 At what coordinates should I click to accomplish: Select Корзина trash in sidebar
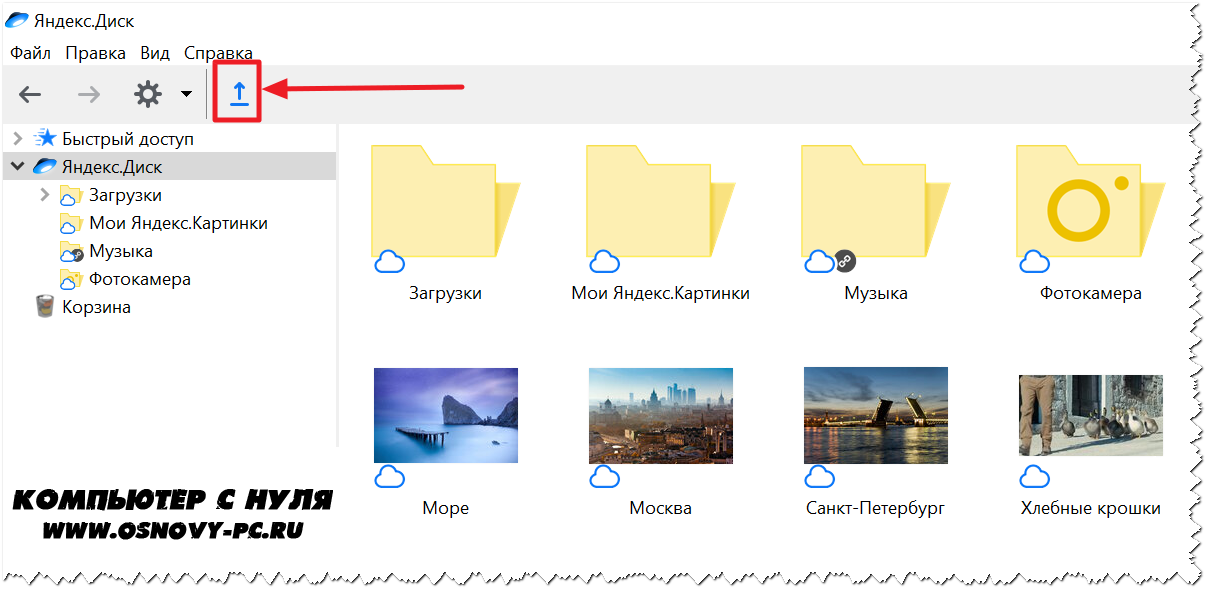point(96,307)
